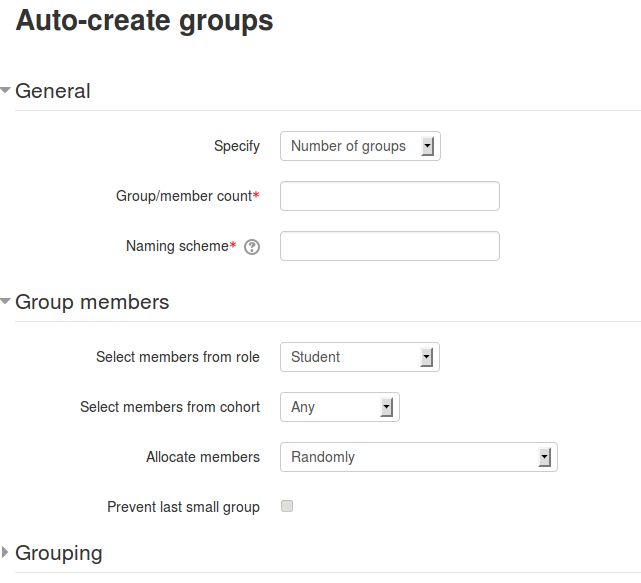
Task: Focus the Group/member count input field
Action: (390, 196)
